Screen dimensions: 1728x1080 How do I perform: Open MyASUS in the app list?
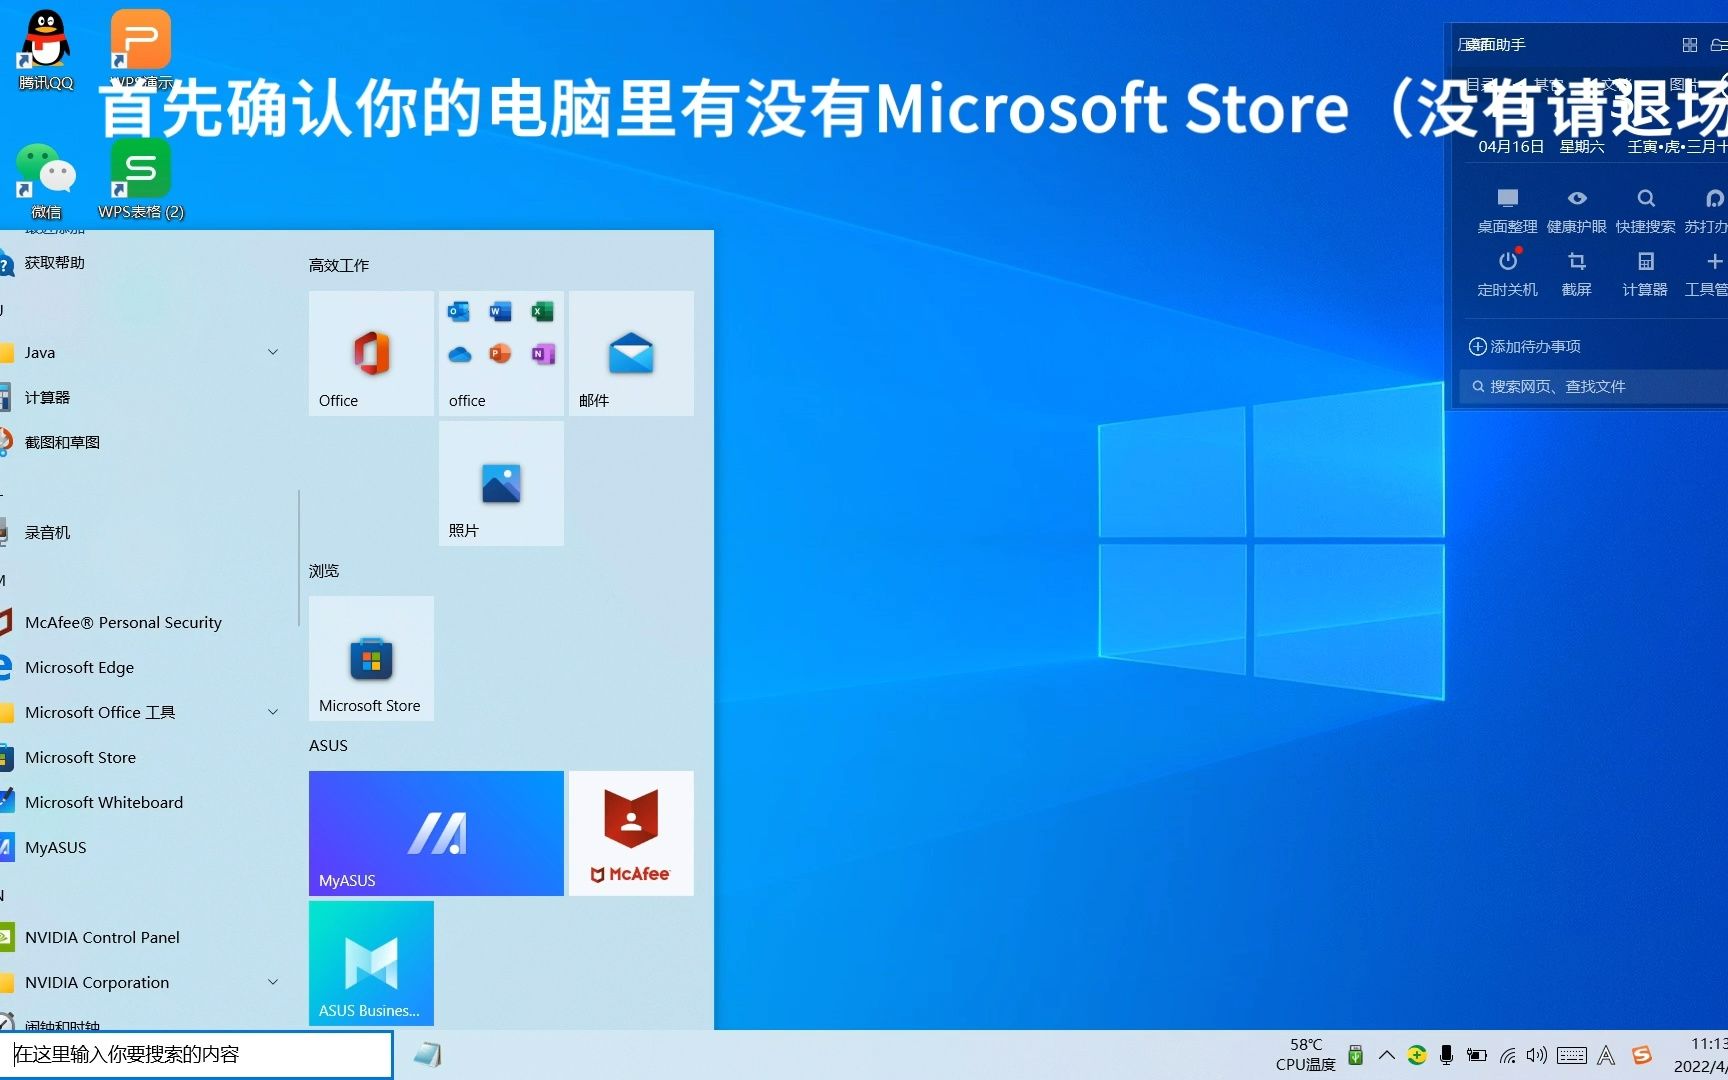[x=145, y=847]
